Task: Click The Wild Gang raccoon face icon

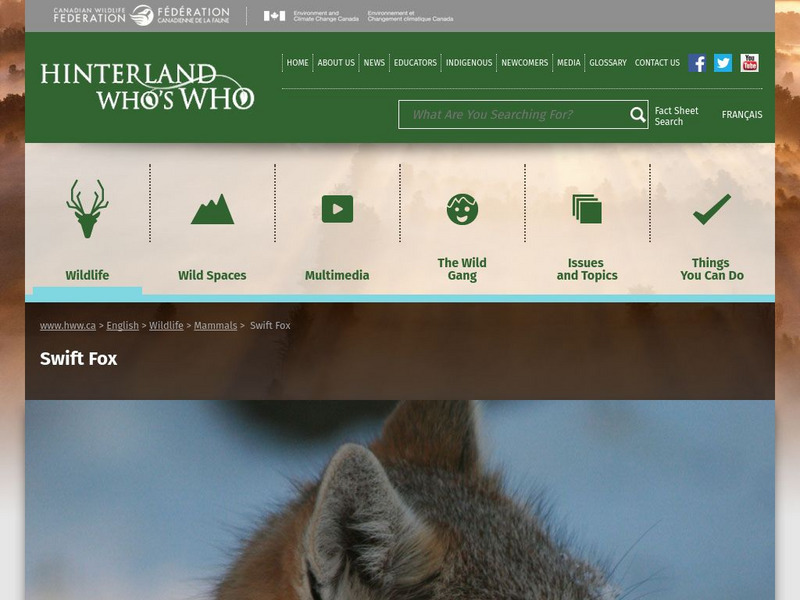Action: 463,207
